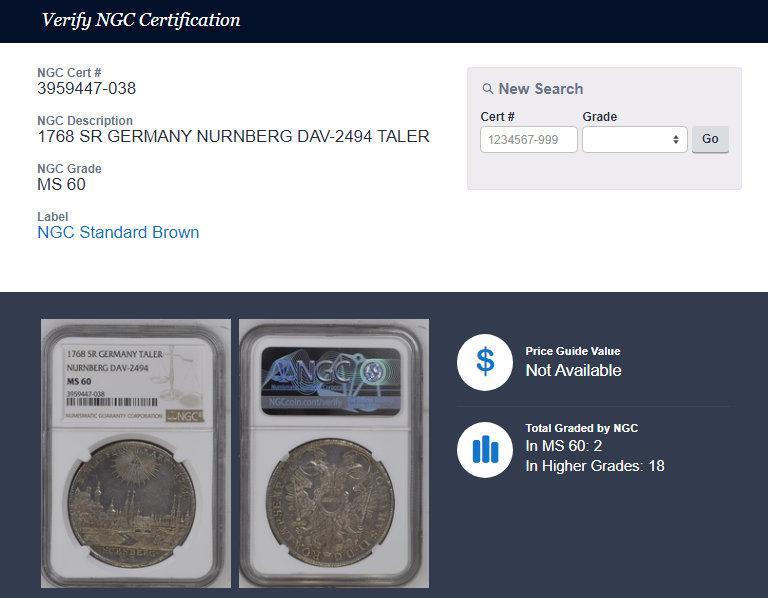Click the MS 60 grade value
The height and width of the screenshot is (598, 768).
pos(61,185)
